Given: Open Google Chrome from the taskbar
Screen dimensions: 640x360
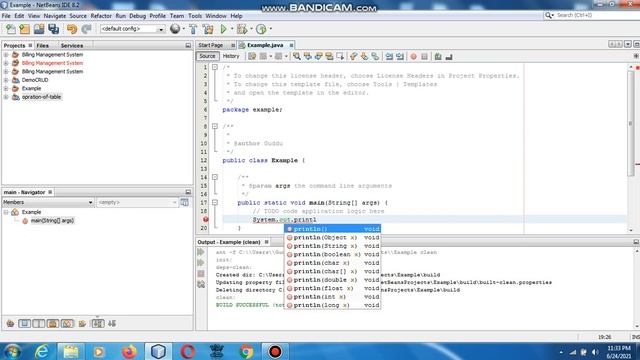Looking at the screenshot, I should click(x=246, y=351).
